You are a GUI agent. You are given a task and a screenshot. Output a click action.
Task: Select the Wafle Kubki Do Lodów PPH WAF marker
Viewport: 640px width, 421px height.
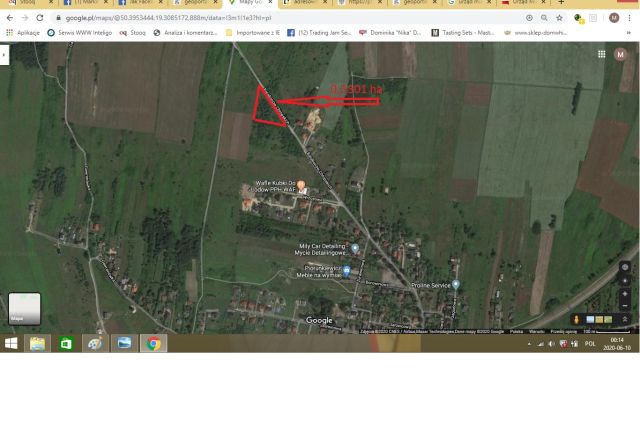(x=301, y=186)
